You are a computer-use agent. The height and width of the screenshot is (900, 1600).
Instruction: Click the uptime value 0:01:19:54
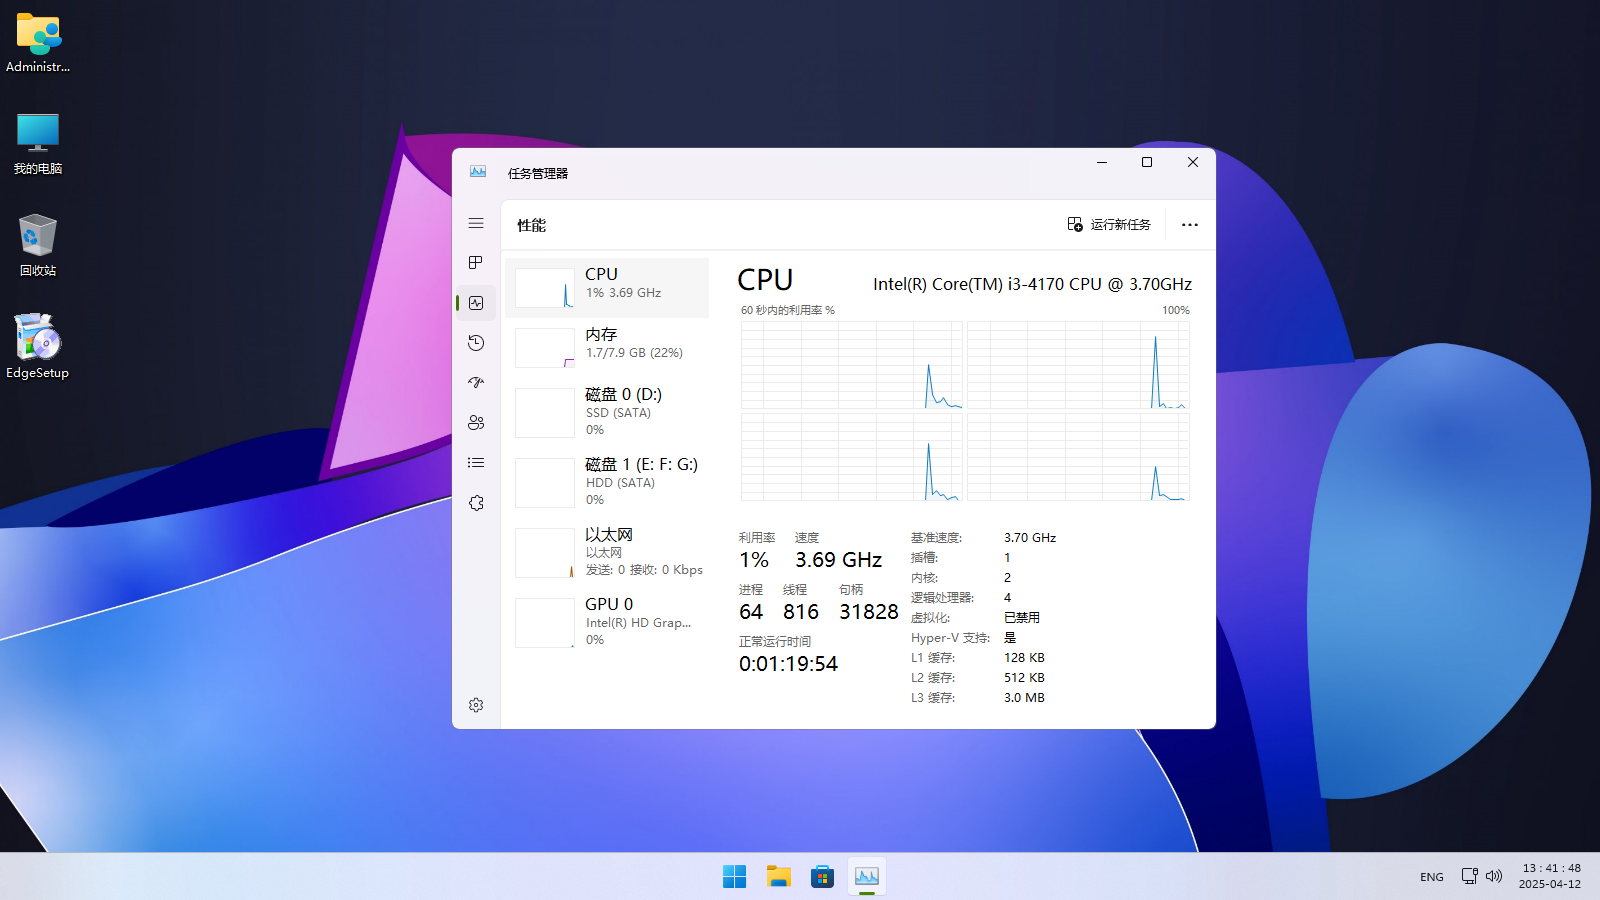click(788, 664)
